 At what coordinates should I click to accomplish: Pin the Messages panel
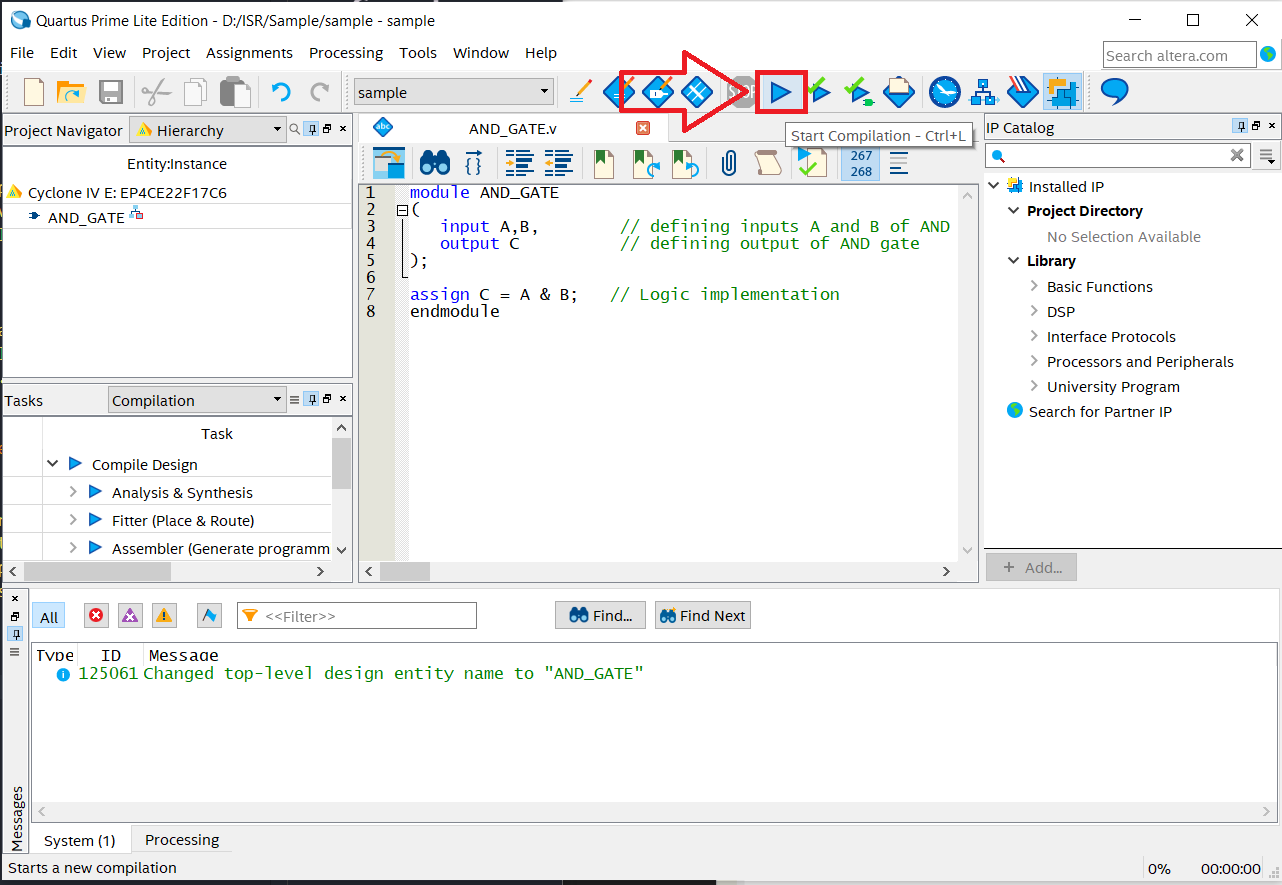tap(15, 634)
